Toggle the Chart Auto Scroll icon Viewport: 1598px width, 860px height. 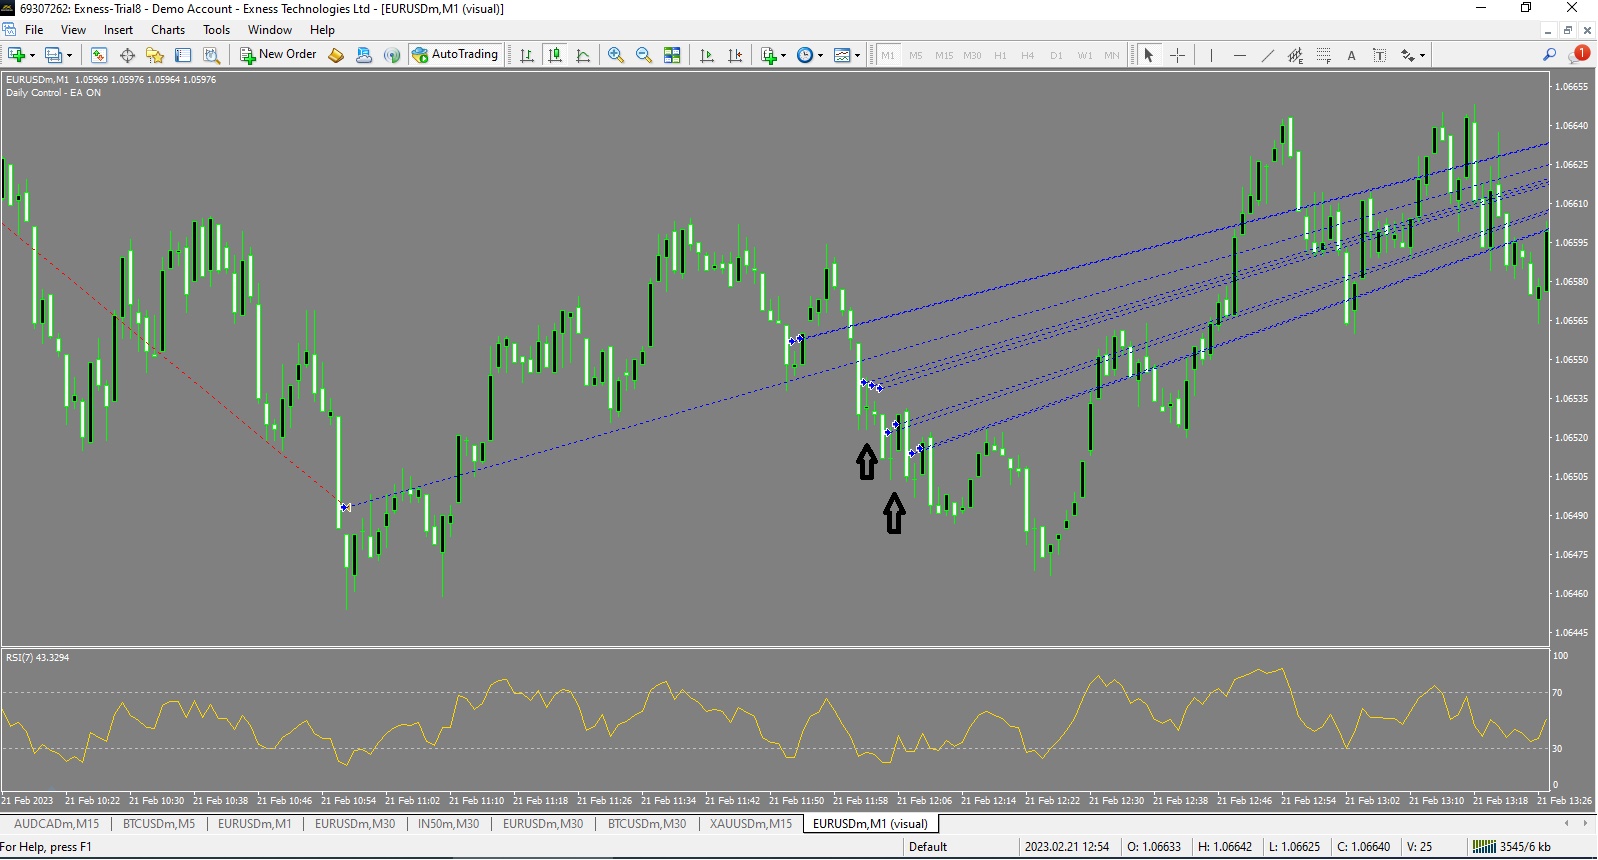(707, 55)
